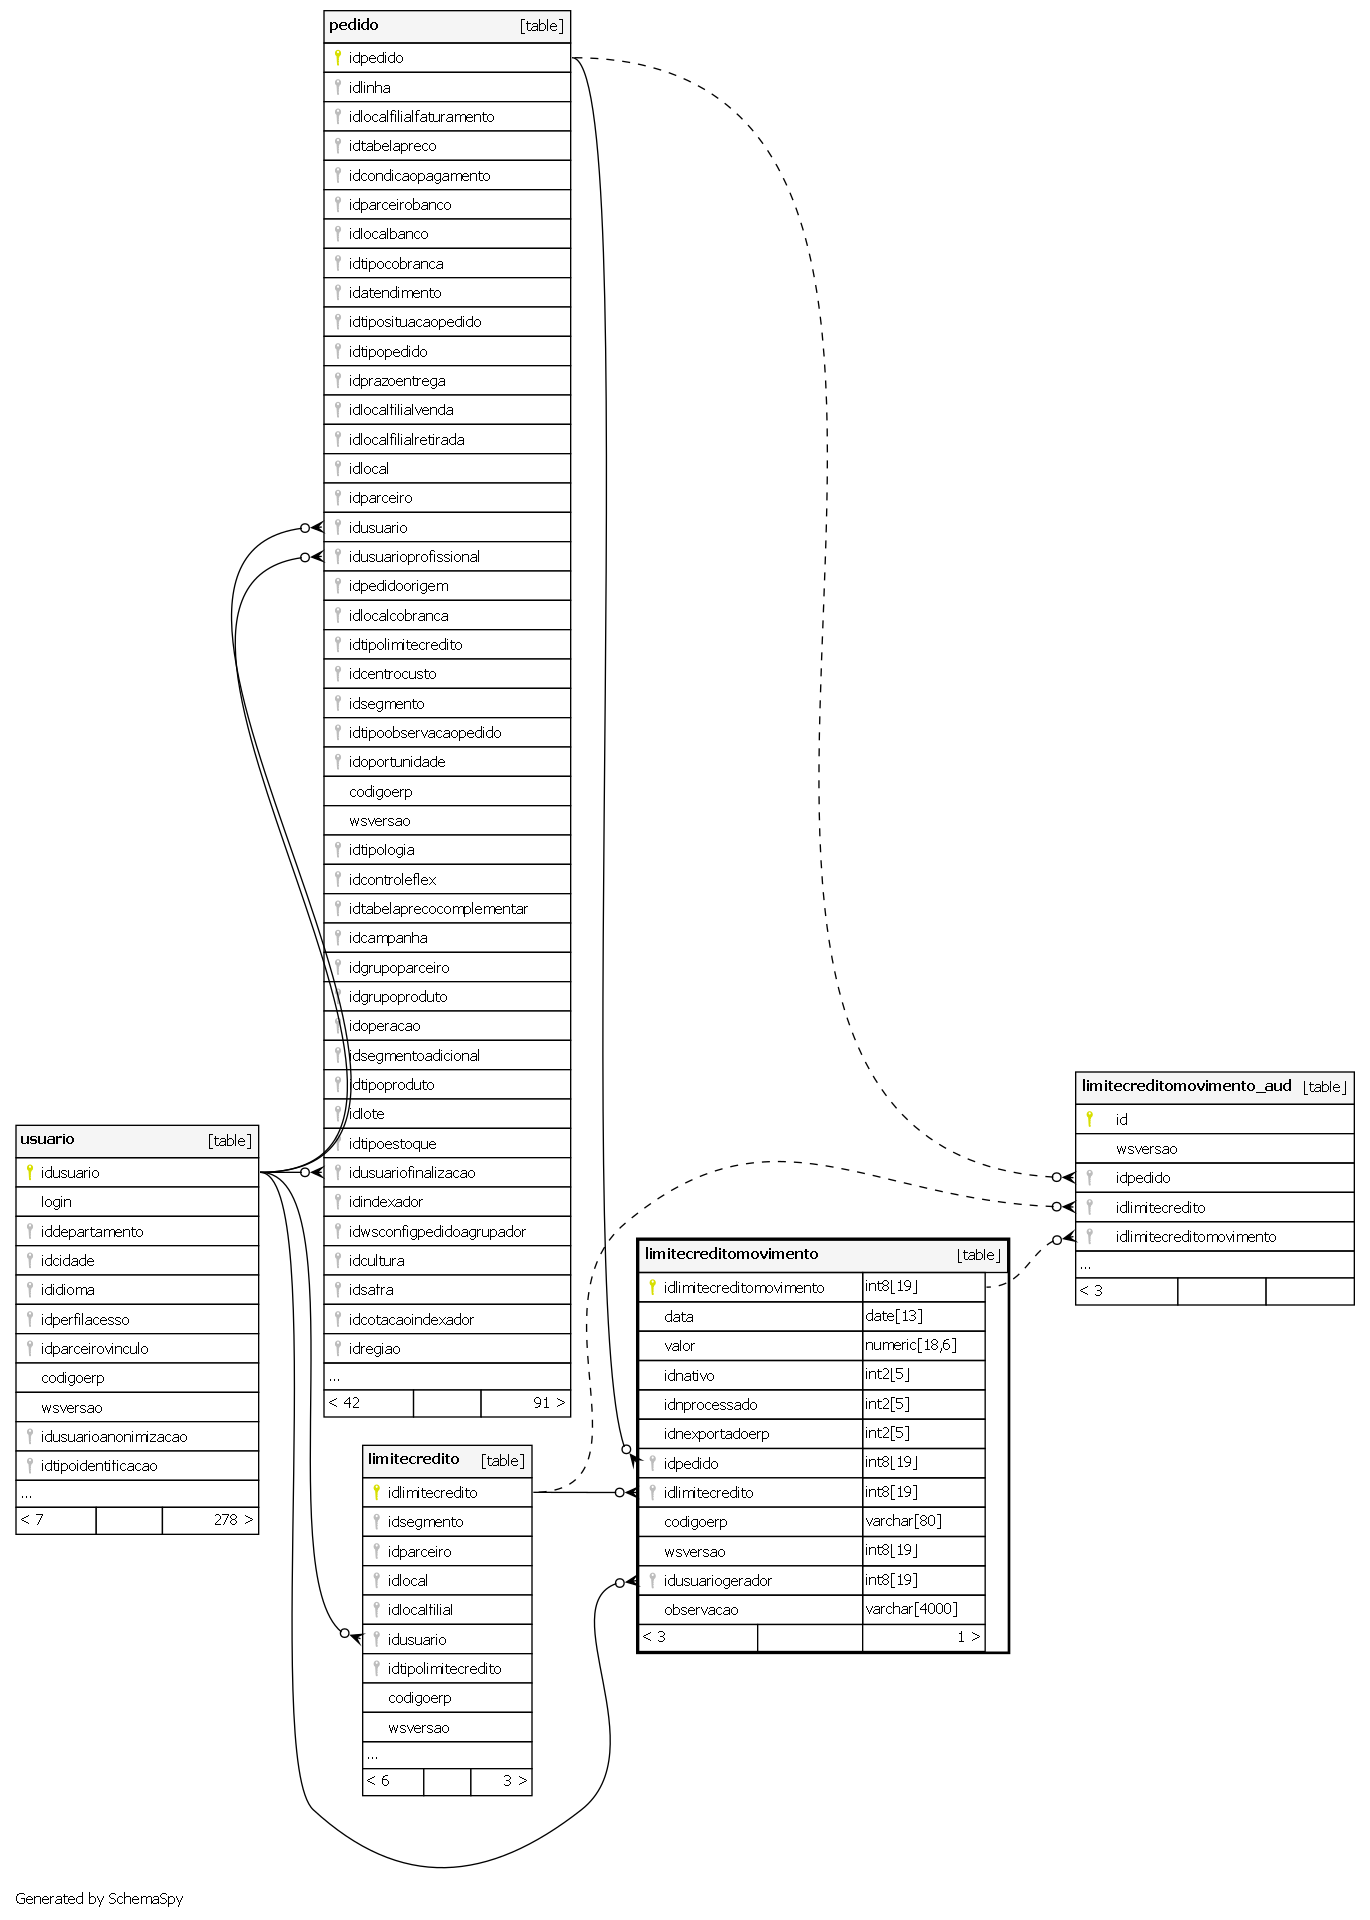Click the gray key icon beside idtipoidentificacao
The height and width of the screenshot is (1920, 1370).
coord(30,1465)
